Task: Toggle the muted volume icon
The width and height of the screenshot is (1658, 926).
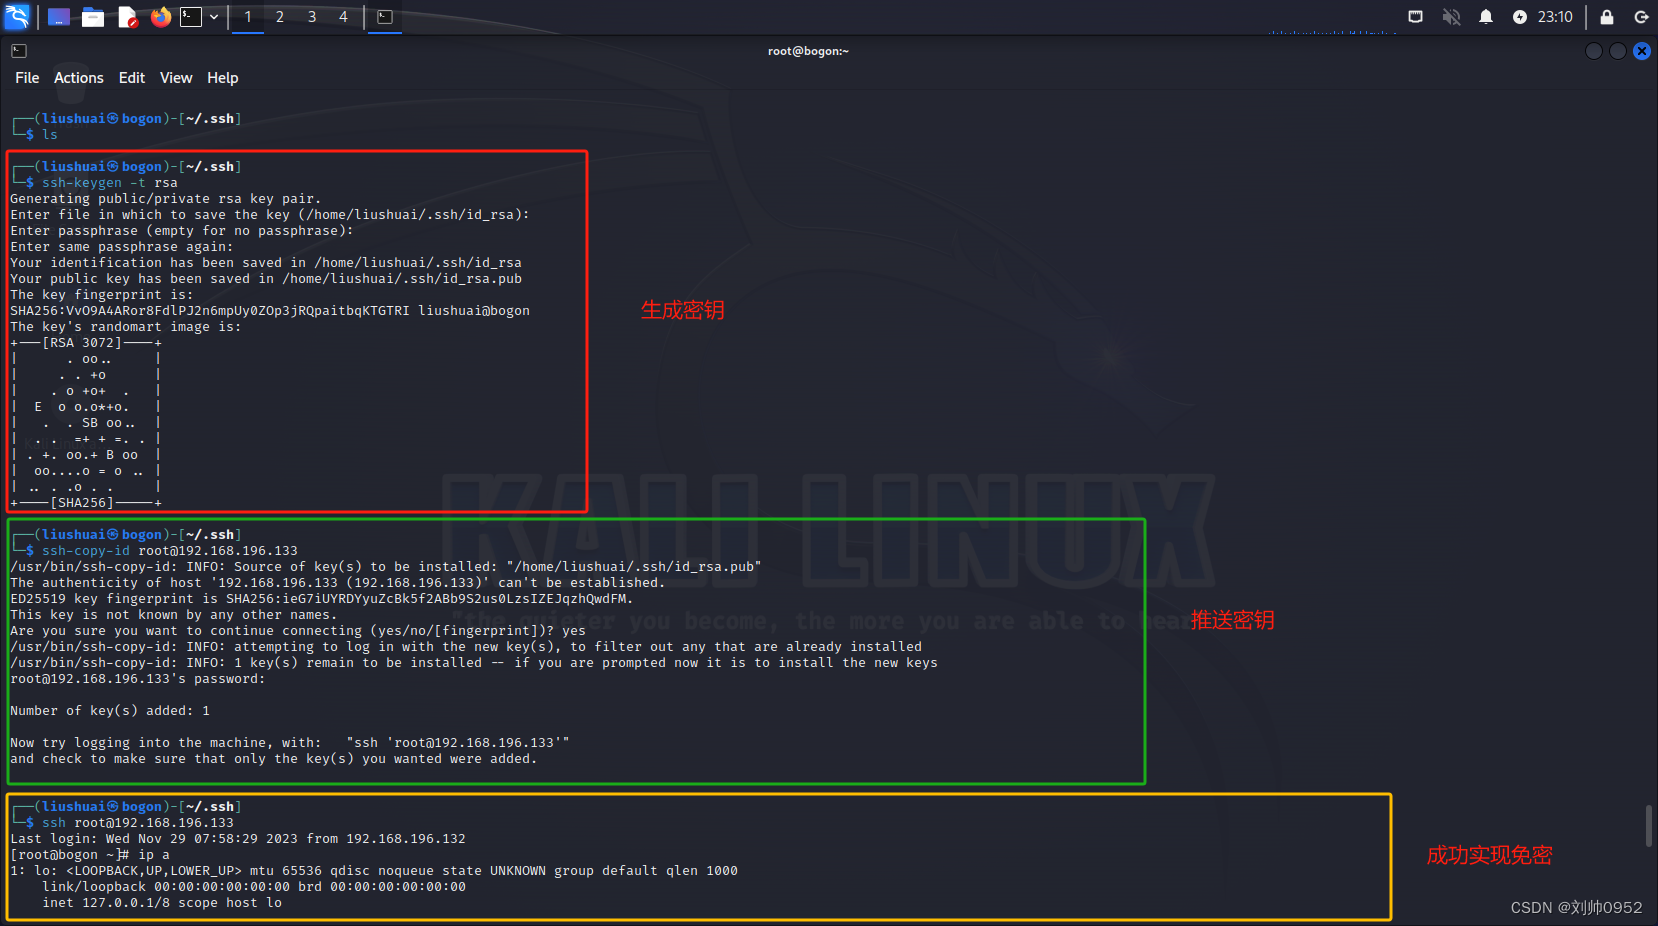Action: [1451, 17]
